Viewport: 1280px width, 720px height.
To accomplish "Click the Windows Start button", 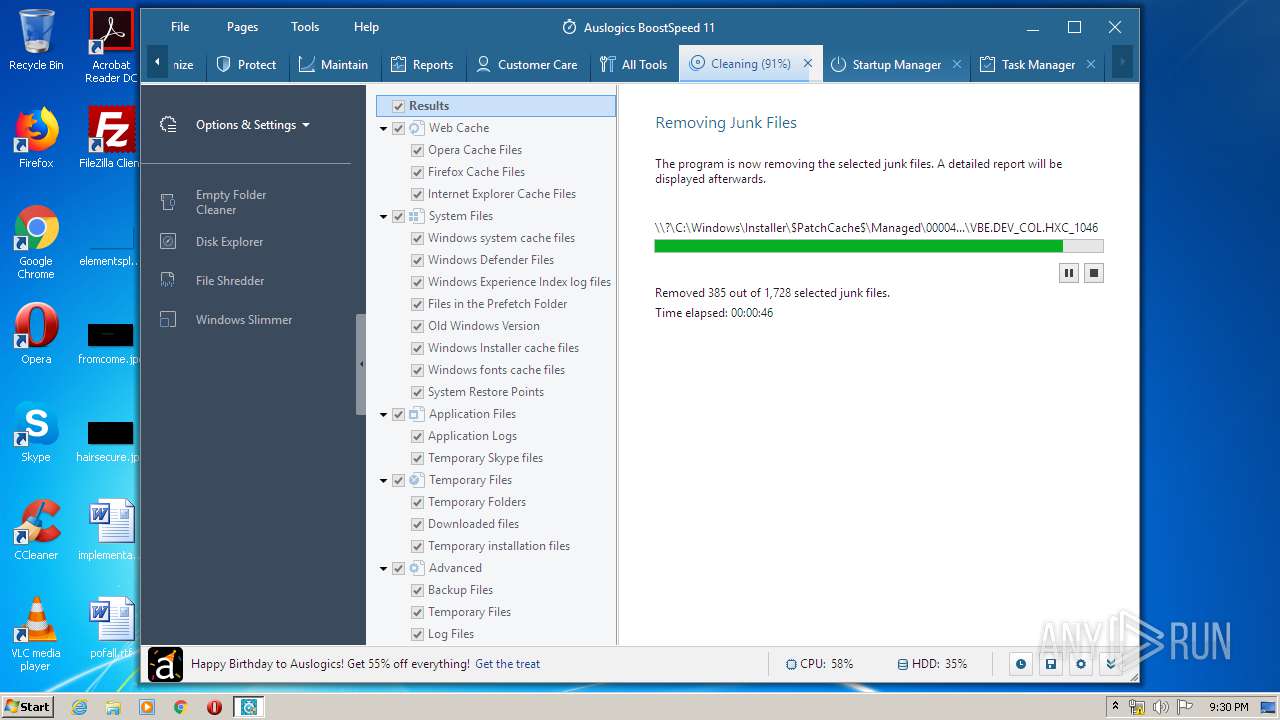I will pos(28,707).
